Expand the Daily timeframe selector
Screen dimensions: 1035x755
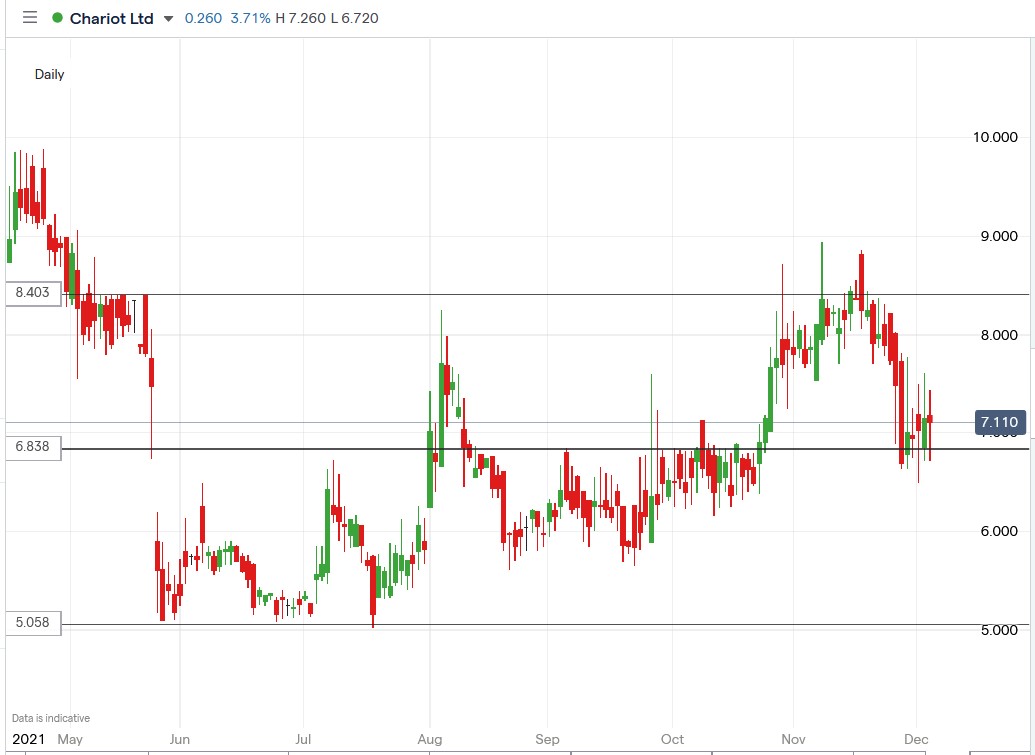[48, 74]
